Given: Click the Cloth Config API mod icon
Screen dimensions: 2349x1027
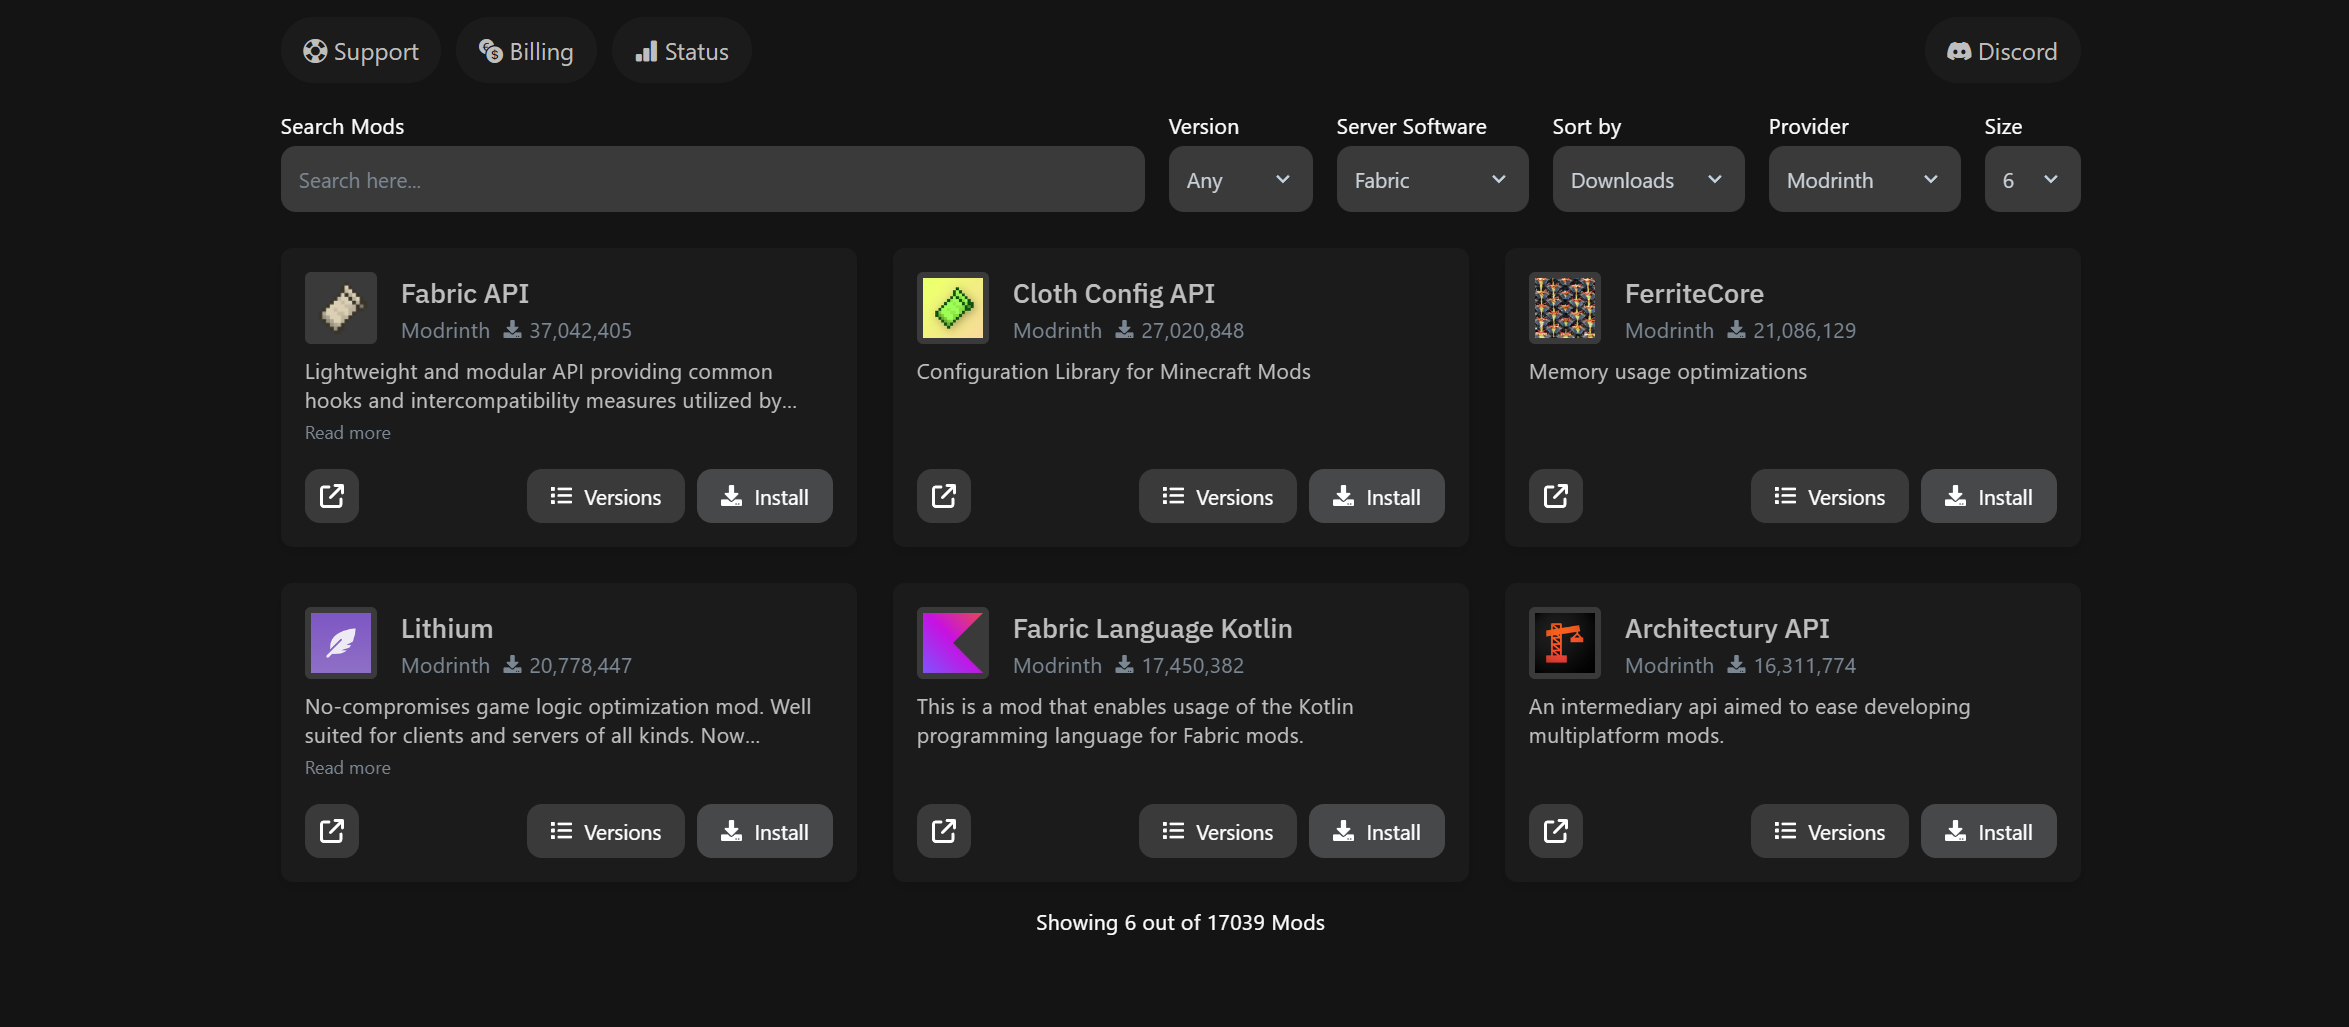Looking at the screenshot, I should (953, 308).
